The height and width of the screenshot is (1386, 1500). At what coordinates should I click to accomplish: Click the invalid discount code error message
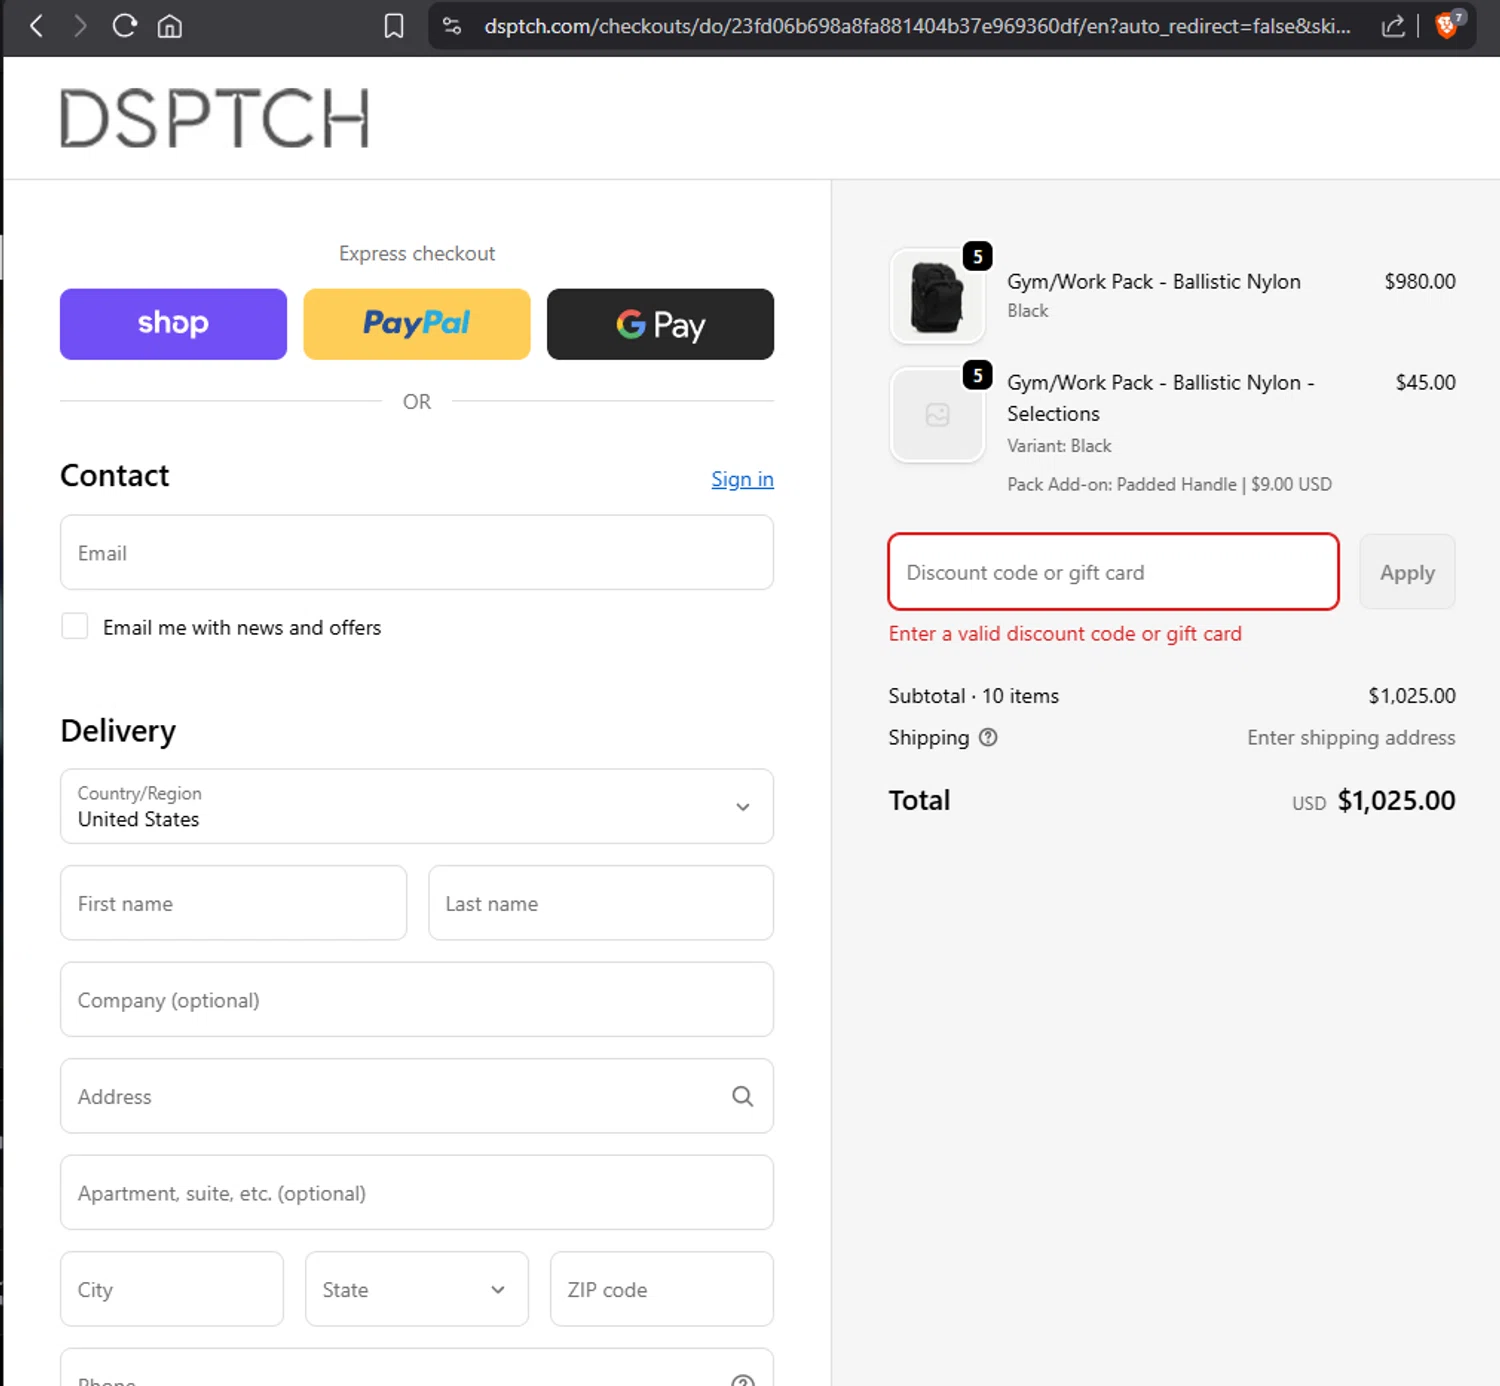point(1065,634)
